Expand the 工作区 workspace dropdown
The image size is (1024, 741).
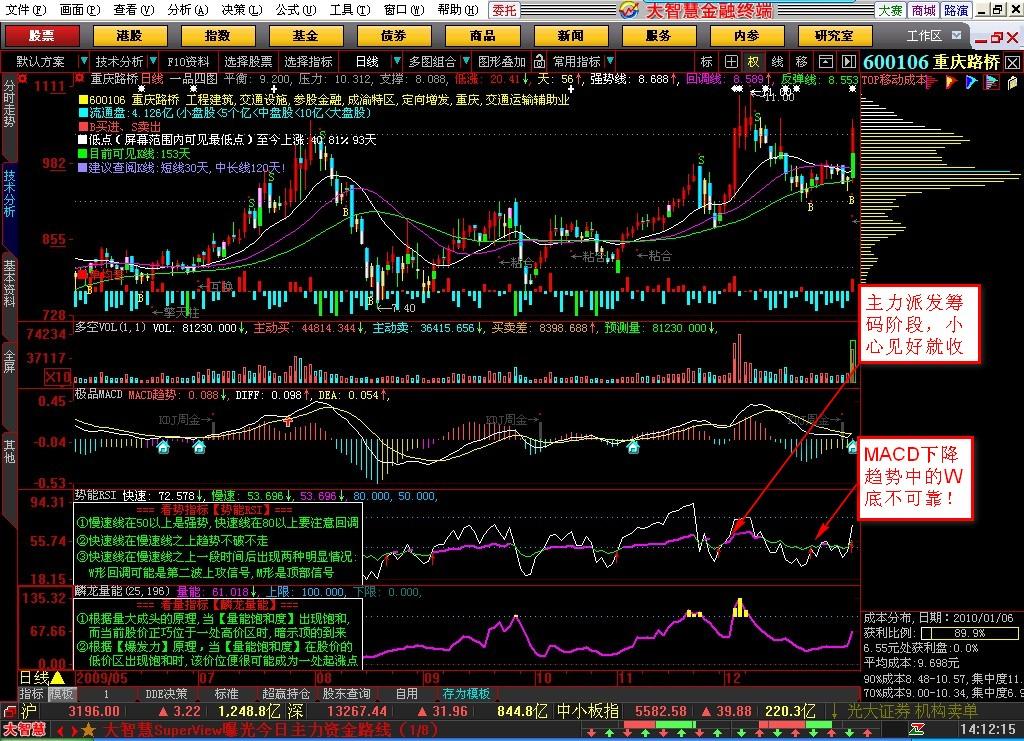pos(957,35)
